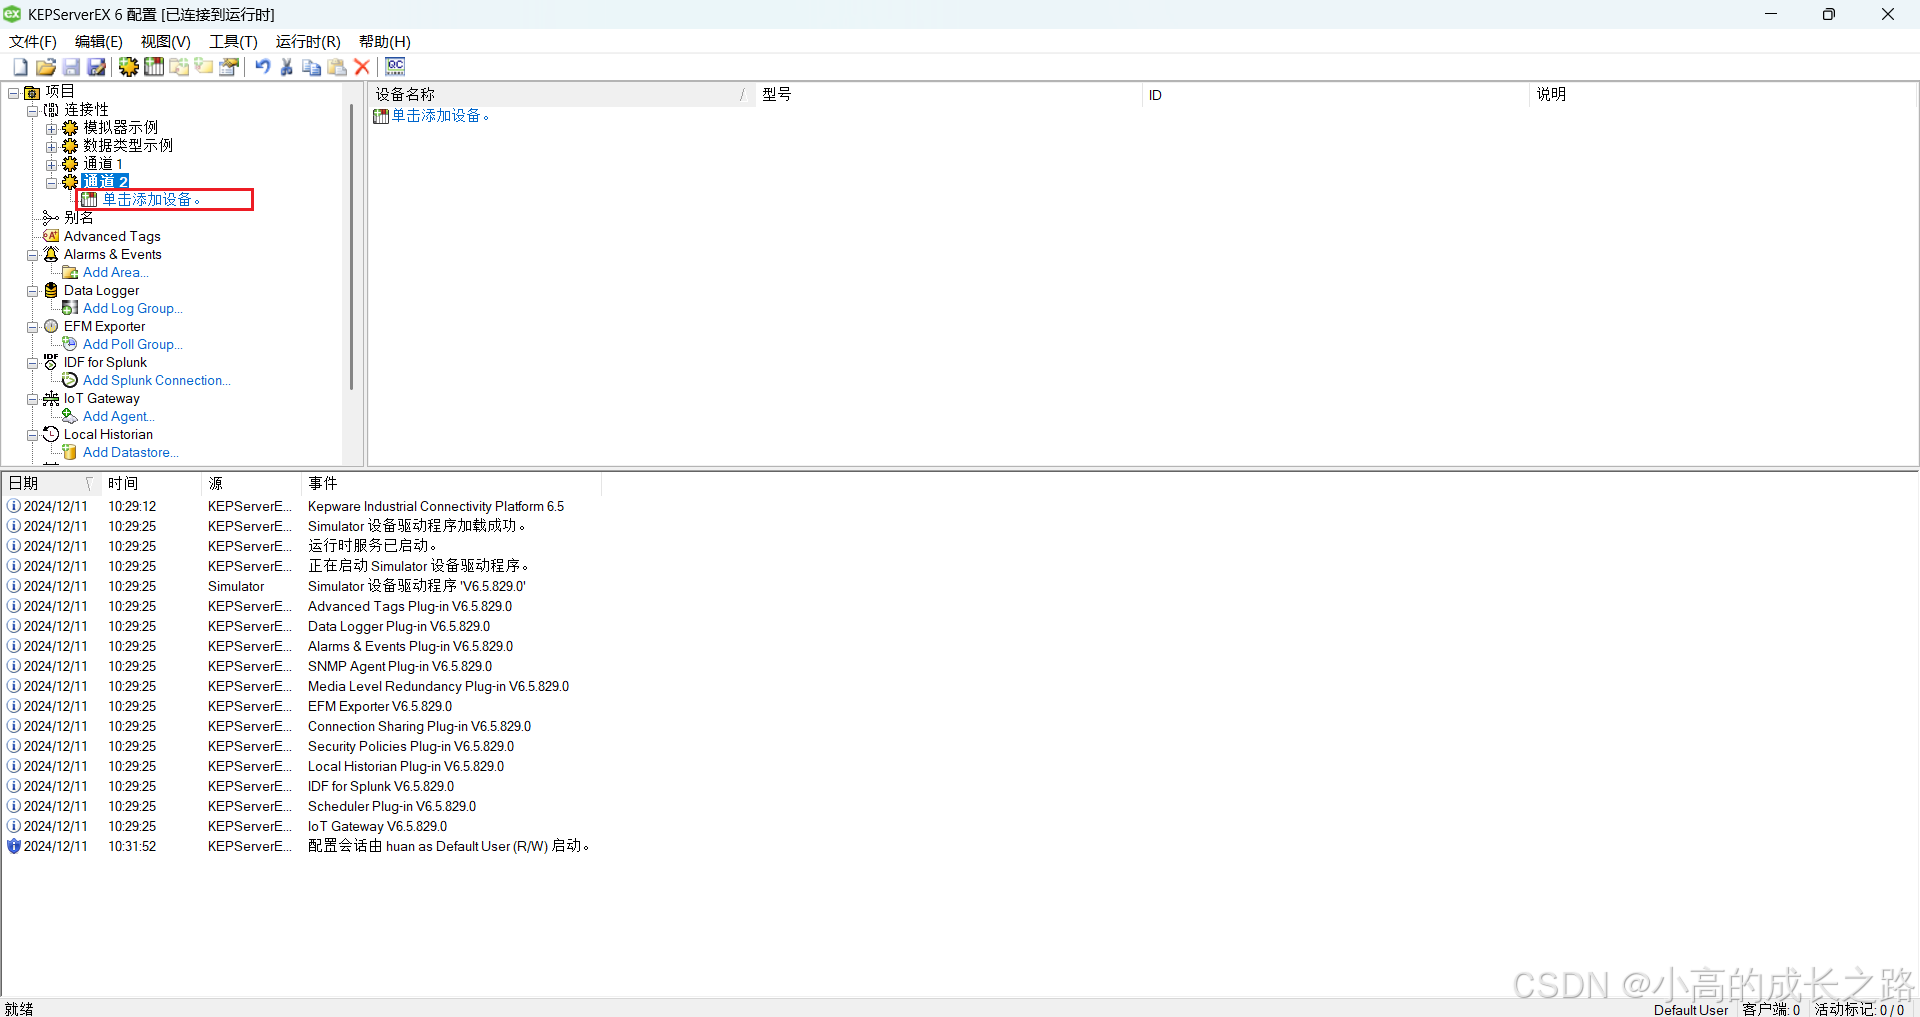Image resolution: width=1920 pixels, height=1017 pixels.
Task: Click the IDF for Splunk icon
Action: pyautogui.click(x=51, y=362)
